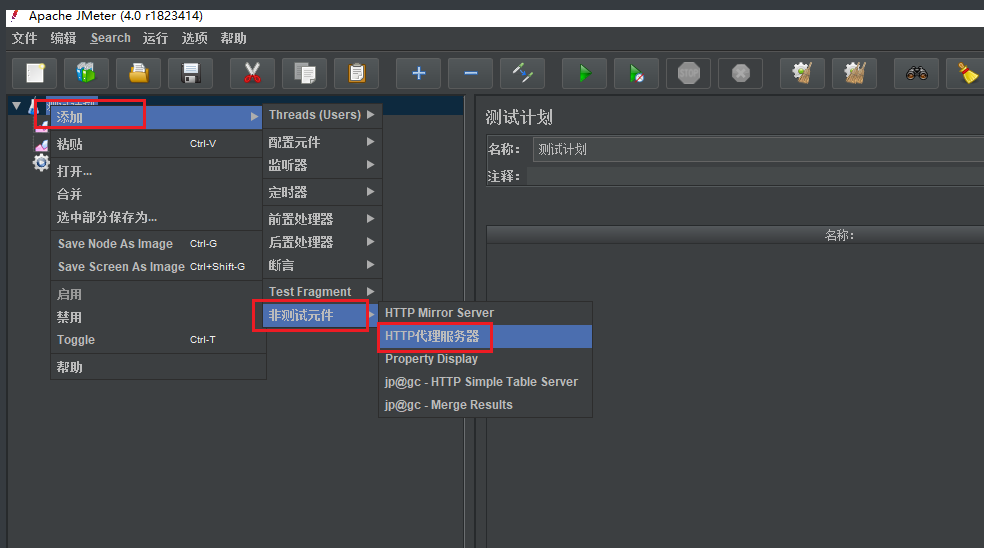Choose 合并 from the context menu

[x=158, y=195]
